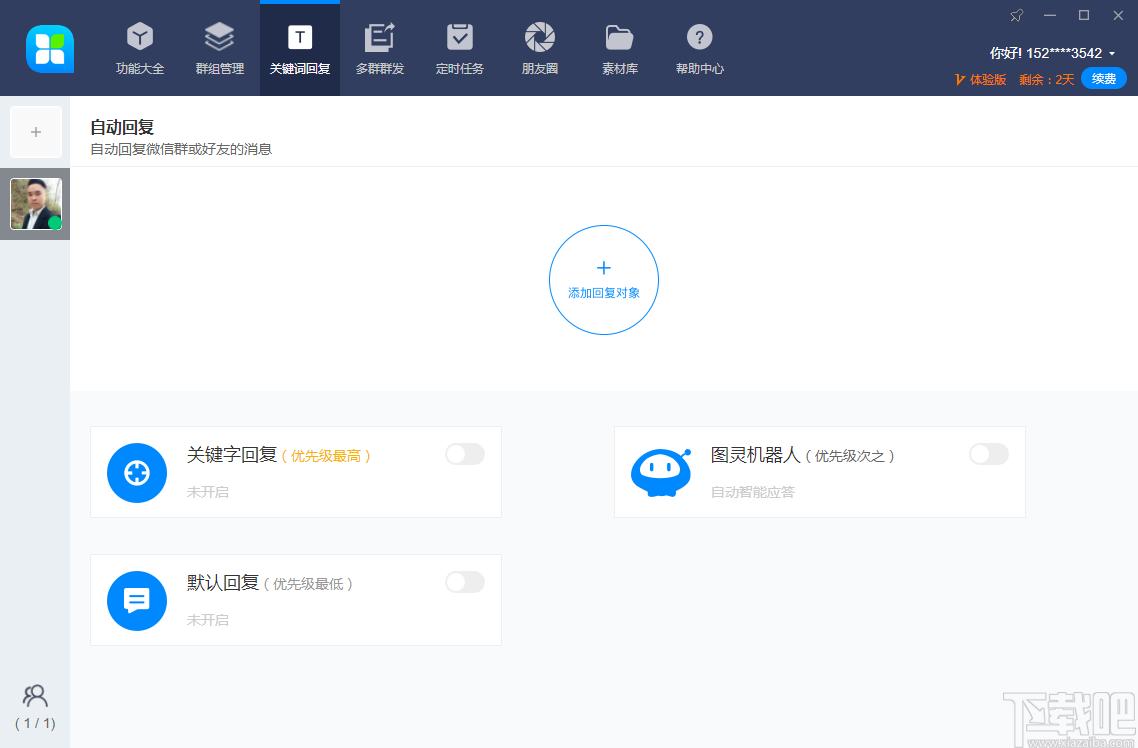Viewport: 1138px width, 748px height.
Task: Toggle the 关键字回复 switch
Action: click(465, 454)
